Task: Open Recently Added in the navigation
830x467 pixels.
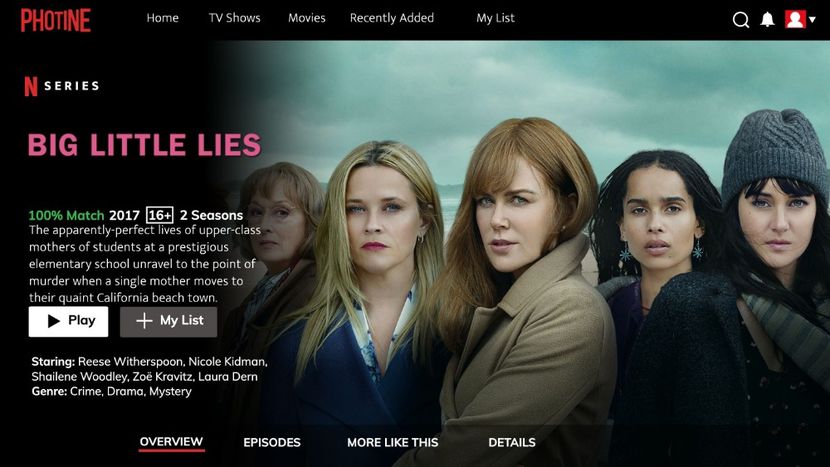Action: coord(392,18)
